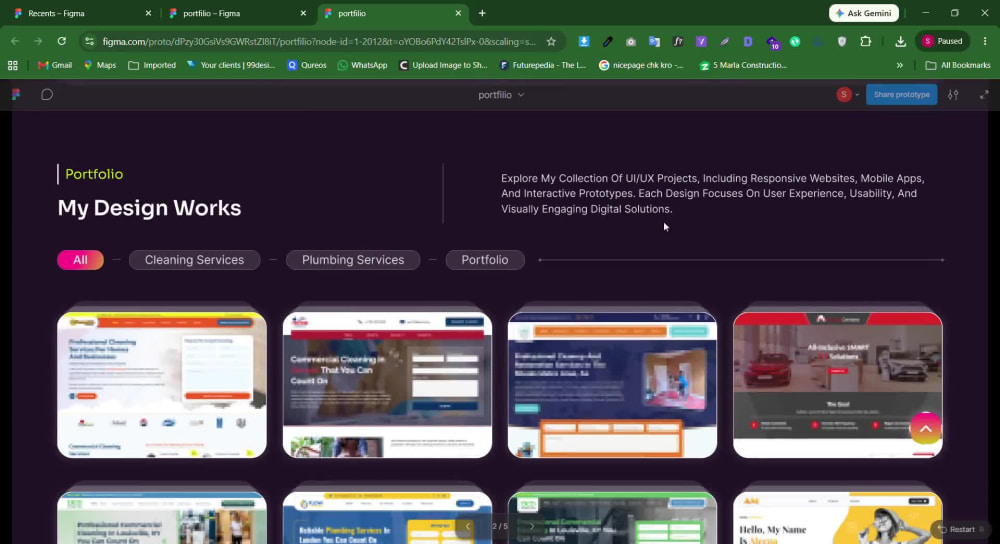Open the Your clients 99designs bookmark
The image size is (1000, 544).
pyautogui.click(x=231, y=65)
